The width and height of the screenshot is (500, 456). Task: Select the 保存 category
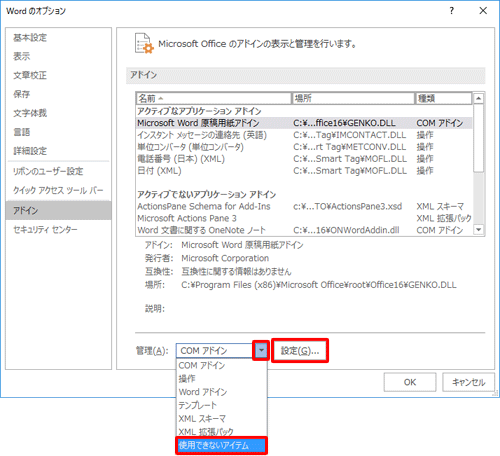[58, 94]
